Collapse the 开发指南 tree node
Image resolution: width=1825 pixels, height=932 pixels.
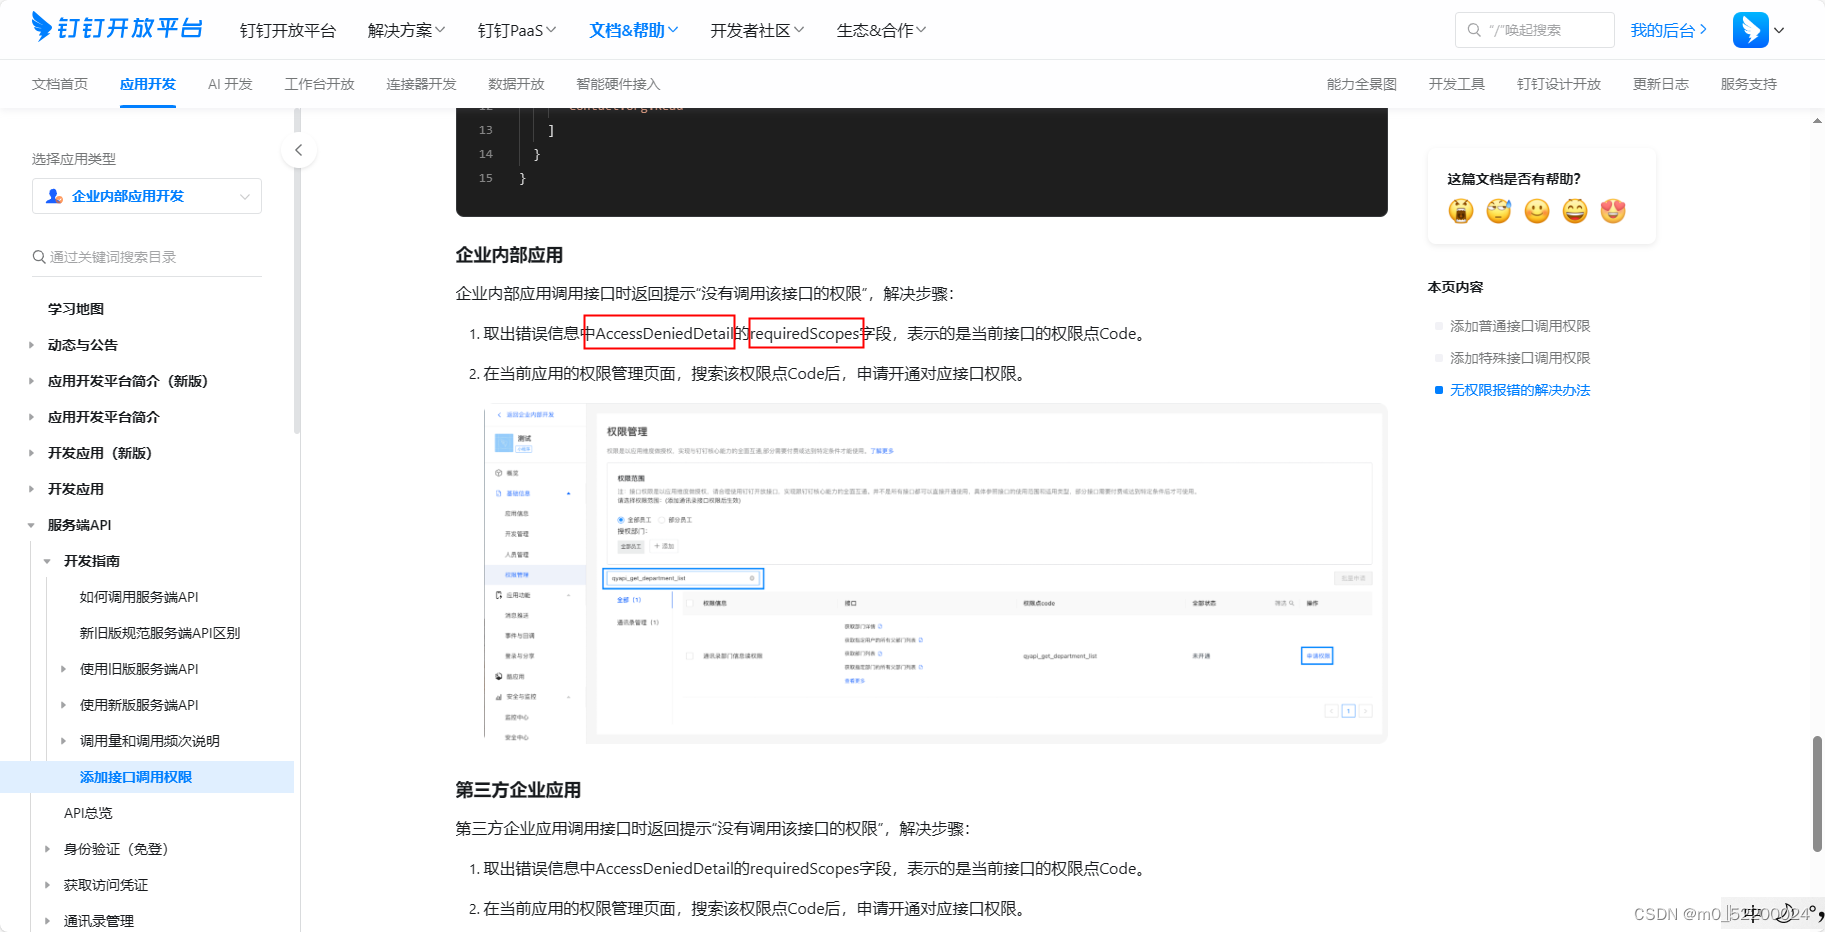point(47,561)
